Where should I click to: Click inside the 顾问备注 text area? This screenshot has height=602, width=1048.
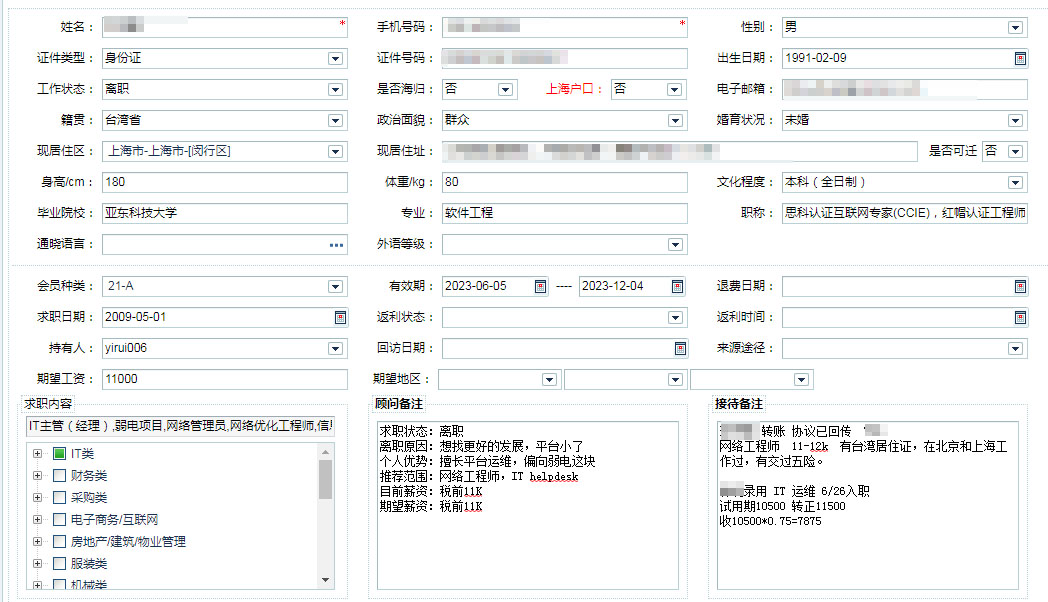(x=528, y=505)
